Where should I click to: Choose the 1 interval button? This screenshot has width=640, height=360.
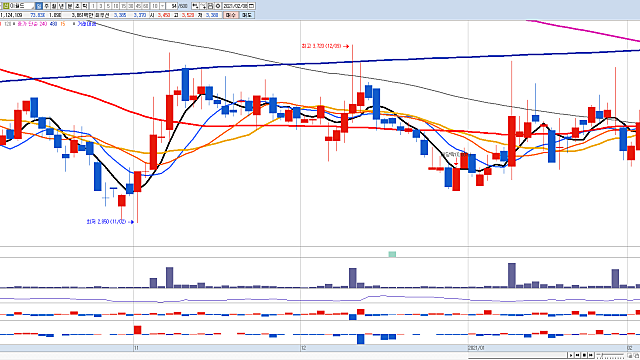[x=93, y=6]
